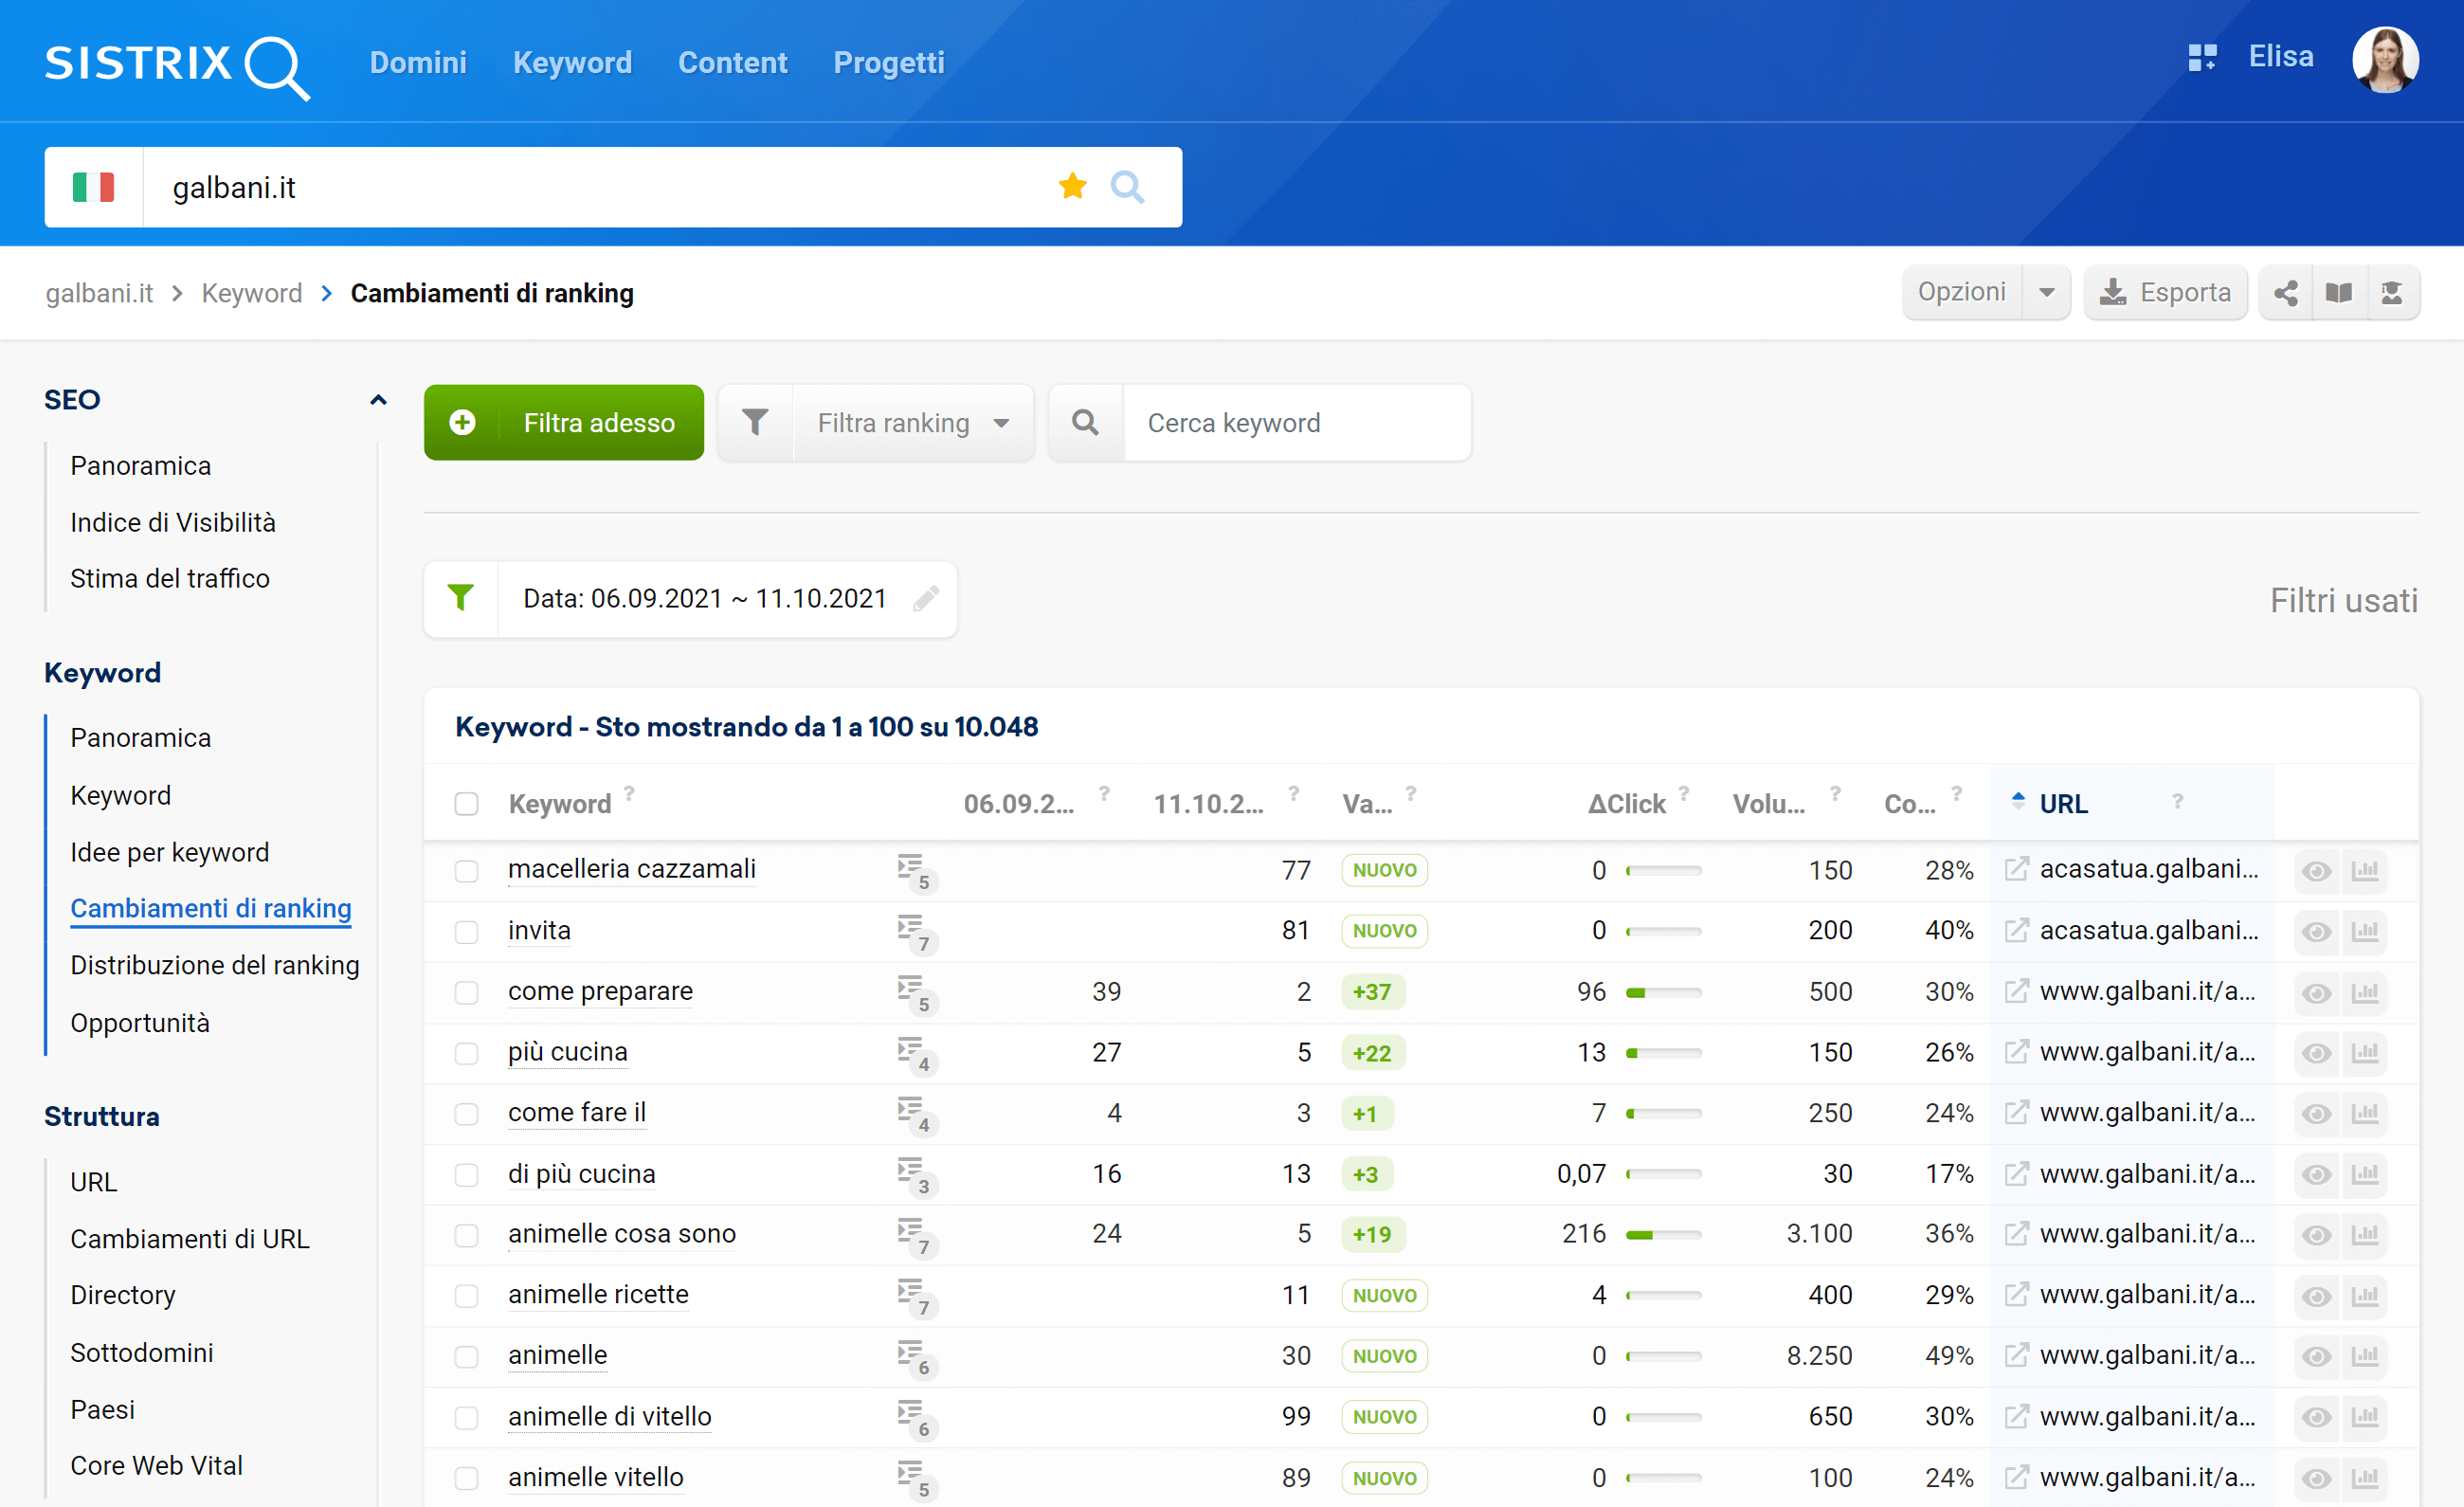Open the Opzioni dropdown arrow
Image resolution: width=2464 pixels, height=1507 pixels.
(2047, 293)
